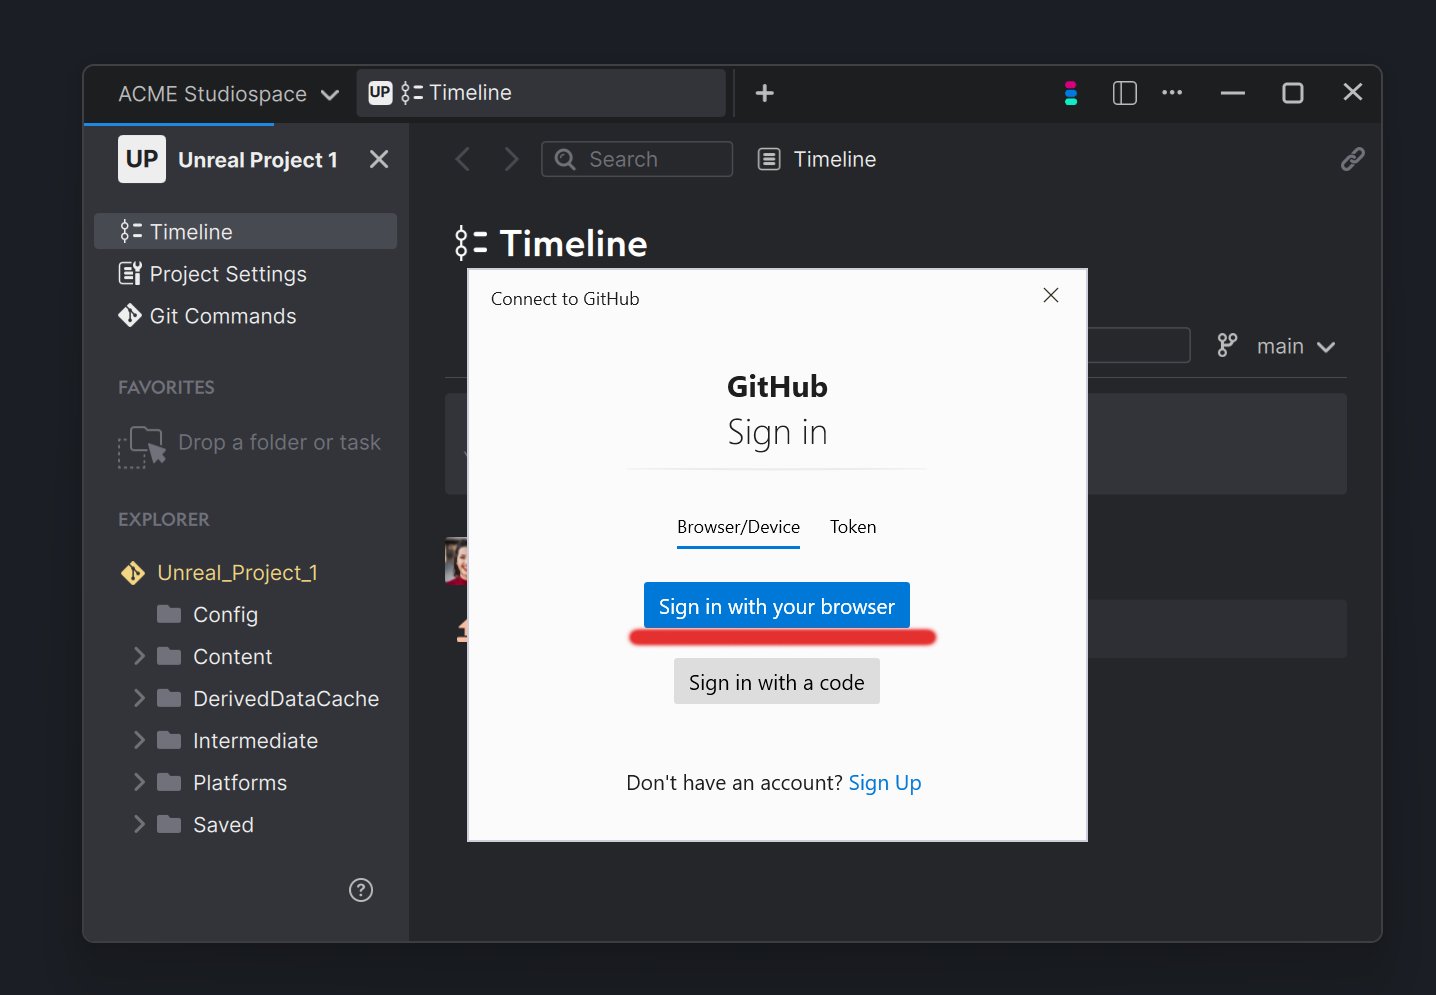Open the Sign Up link
The image size is (1436, 995).
pyautogui.click(x=885, y=782)
